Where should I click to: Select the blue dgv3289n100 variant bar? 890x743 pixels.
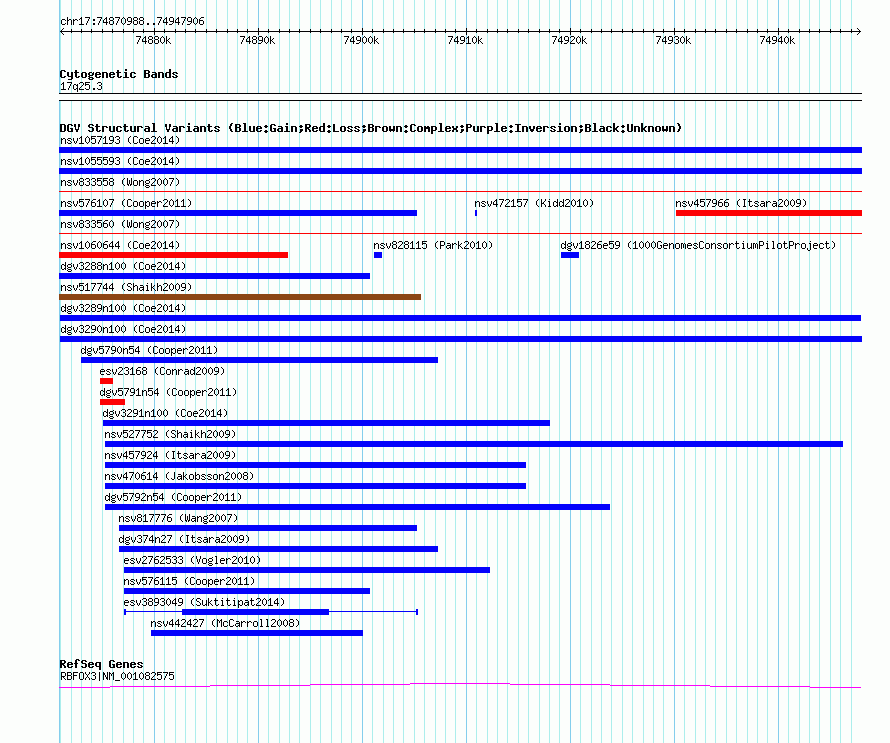click(x=460, y=318)
